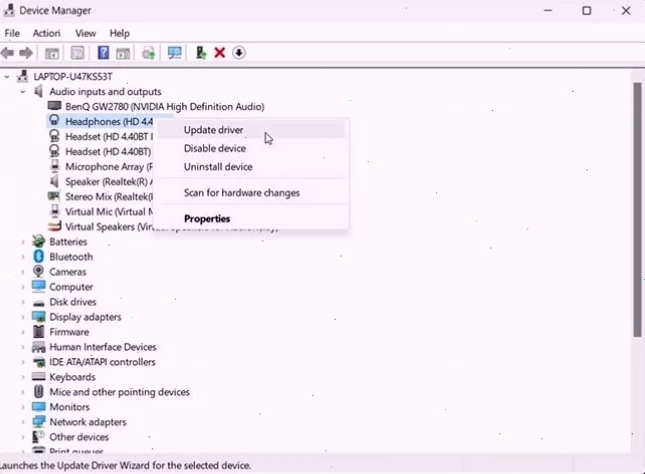Open Properties from the context menu
This screenshot has height=474, width=645.
pos(251,218)
